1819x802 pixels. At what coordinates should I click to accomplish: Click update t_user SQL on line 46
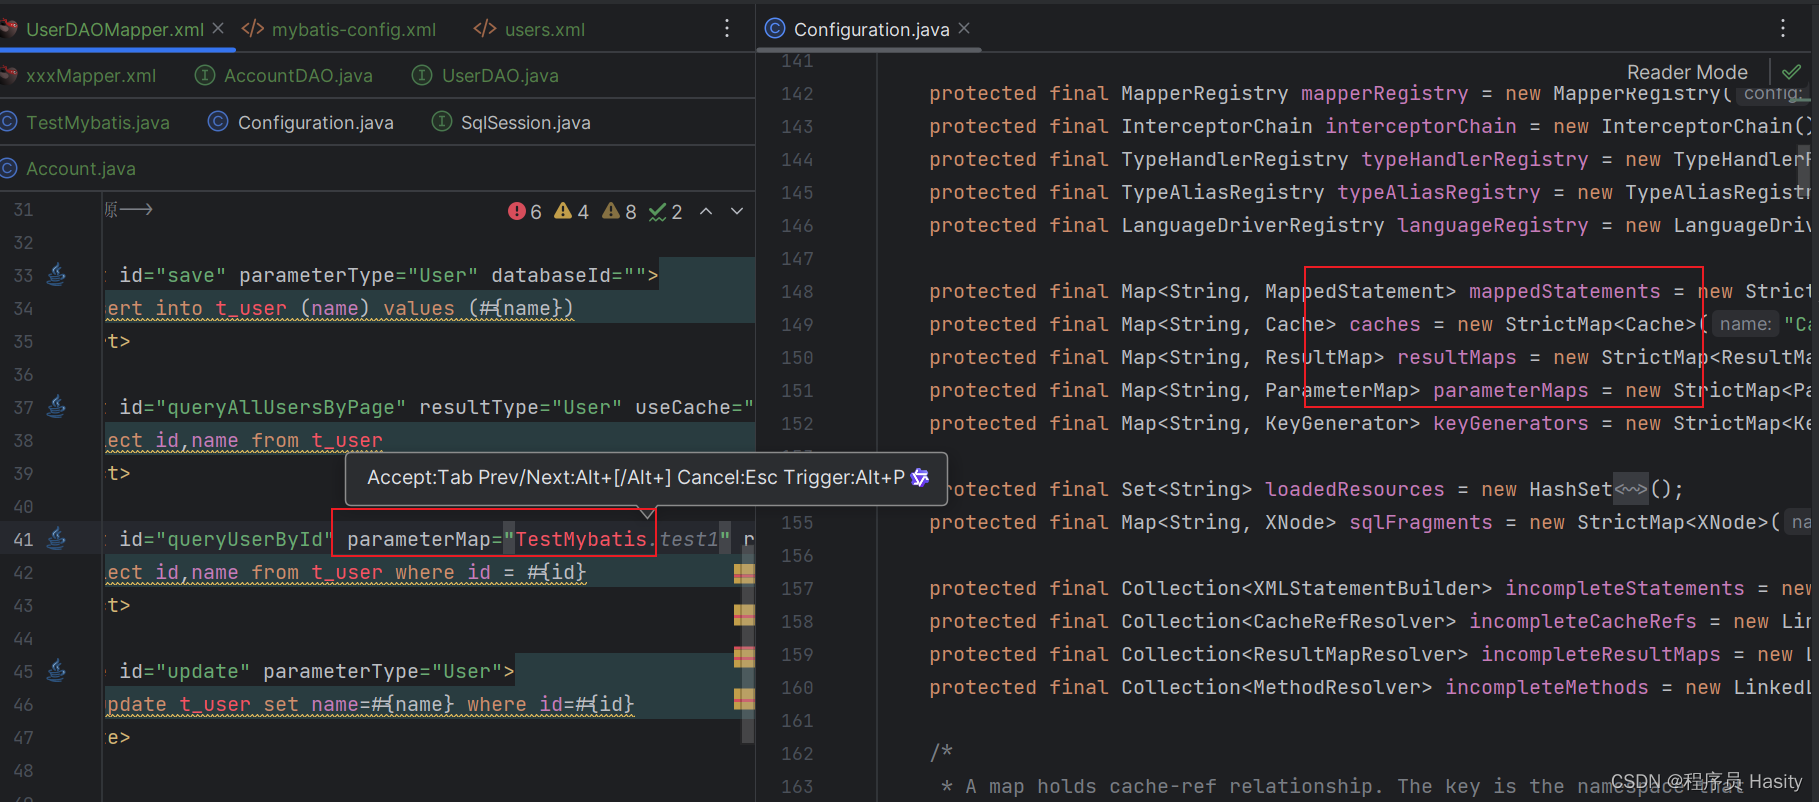pos(370,705)
